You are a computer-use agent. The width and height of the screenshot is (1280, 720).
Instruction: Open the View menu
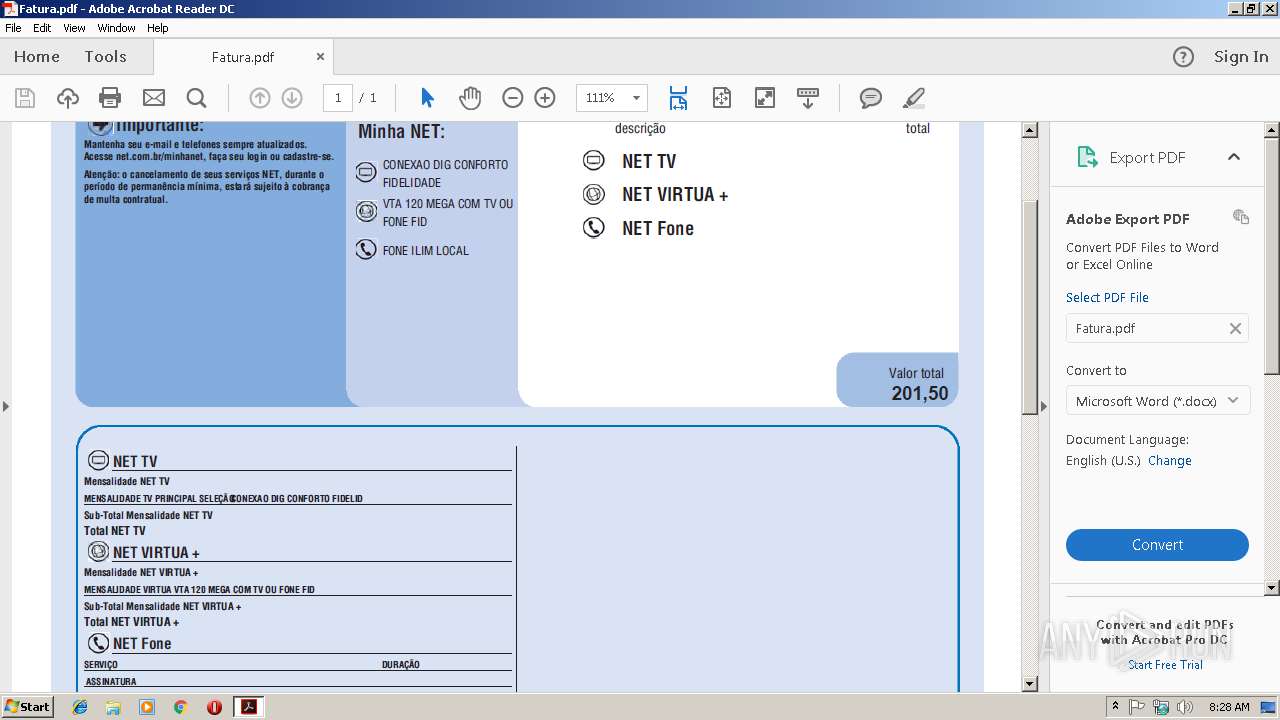click(75, 28)
